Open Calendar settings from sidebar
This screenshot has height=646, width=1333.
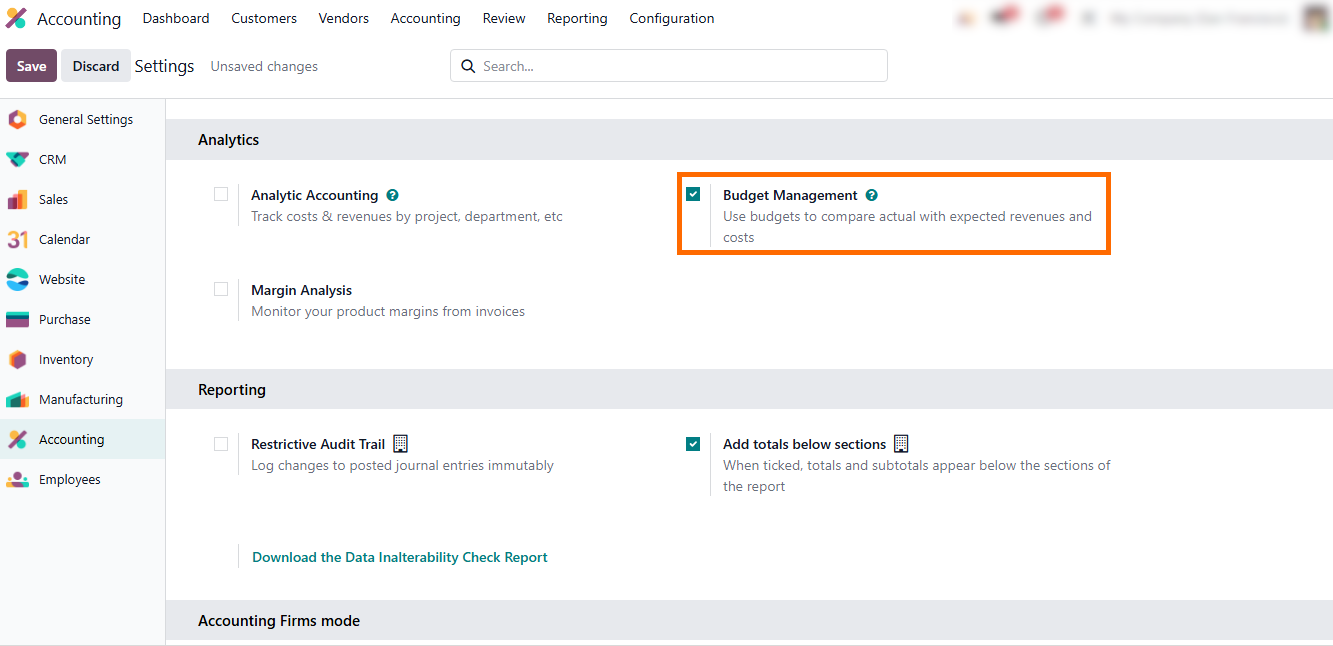click(64, 240)
